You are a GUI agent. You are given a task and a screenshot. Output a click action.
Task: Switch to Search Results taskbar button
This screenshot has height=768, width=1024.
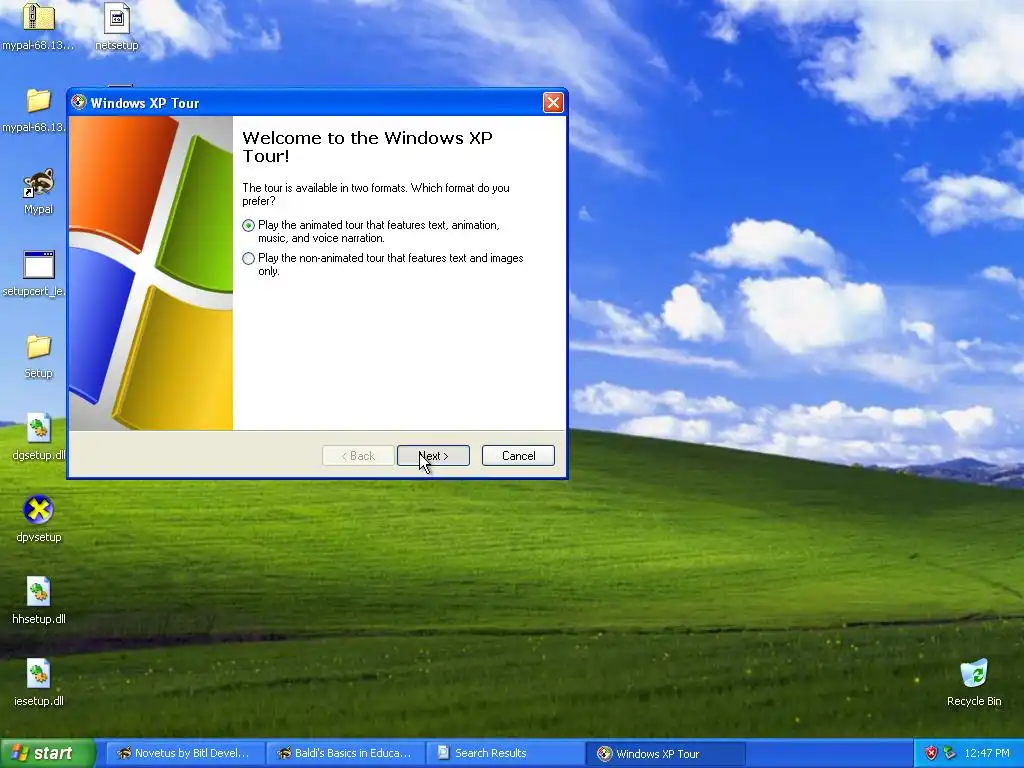505,754
